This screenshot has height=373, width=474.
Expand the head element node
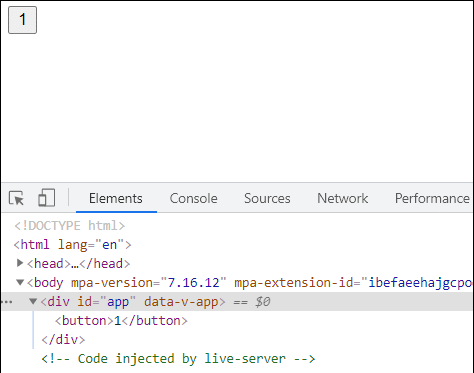(x=20, y=263)
